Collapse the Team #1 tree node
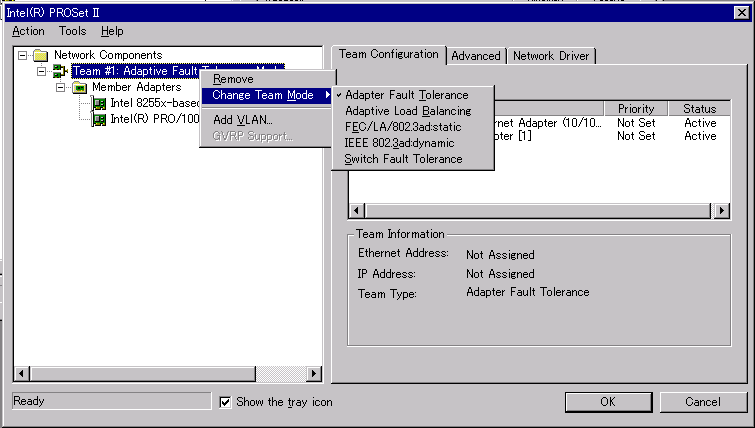Image resolution: width=755 pixels, height=428 pixels. tap(41, 71)
